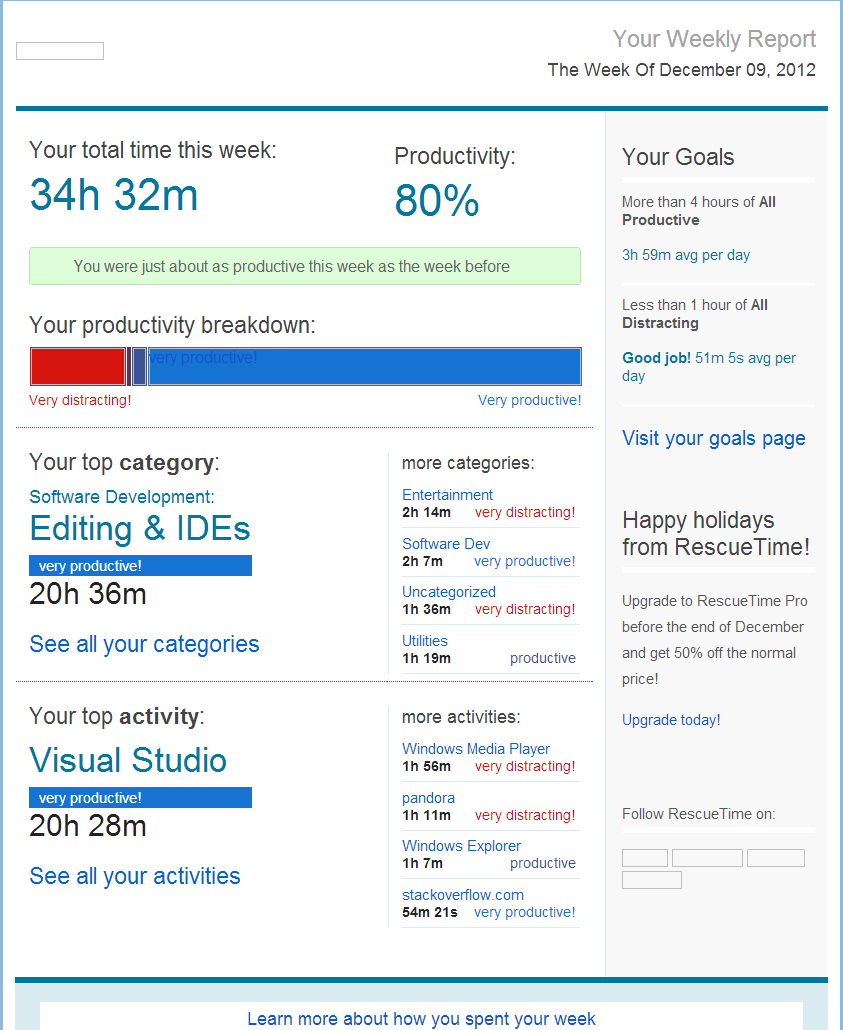Click the missing logo image placeholder in header
This screenshot has height=1030, width=843.
60,51
